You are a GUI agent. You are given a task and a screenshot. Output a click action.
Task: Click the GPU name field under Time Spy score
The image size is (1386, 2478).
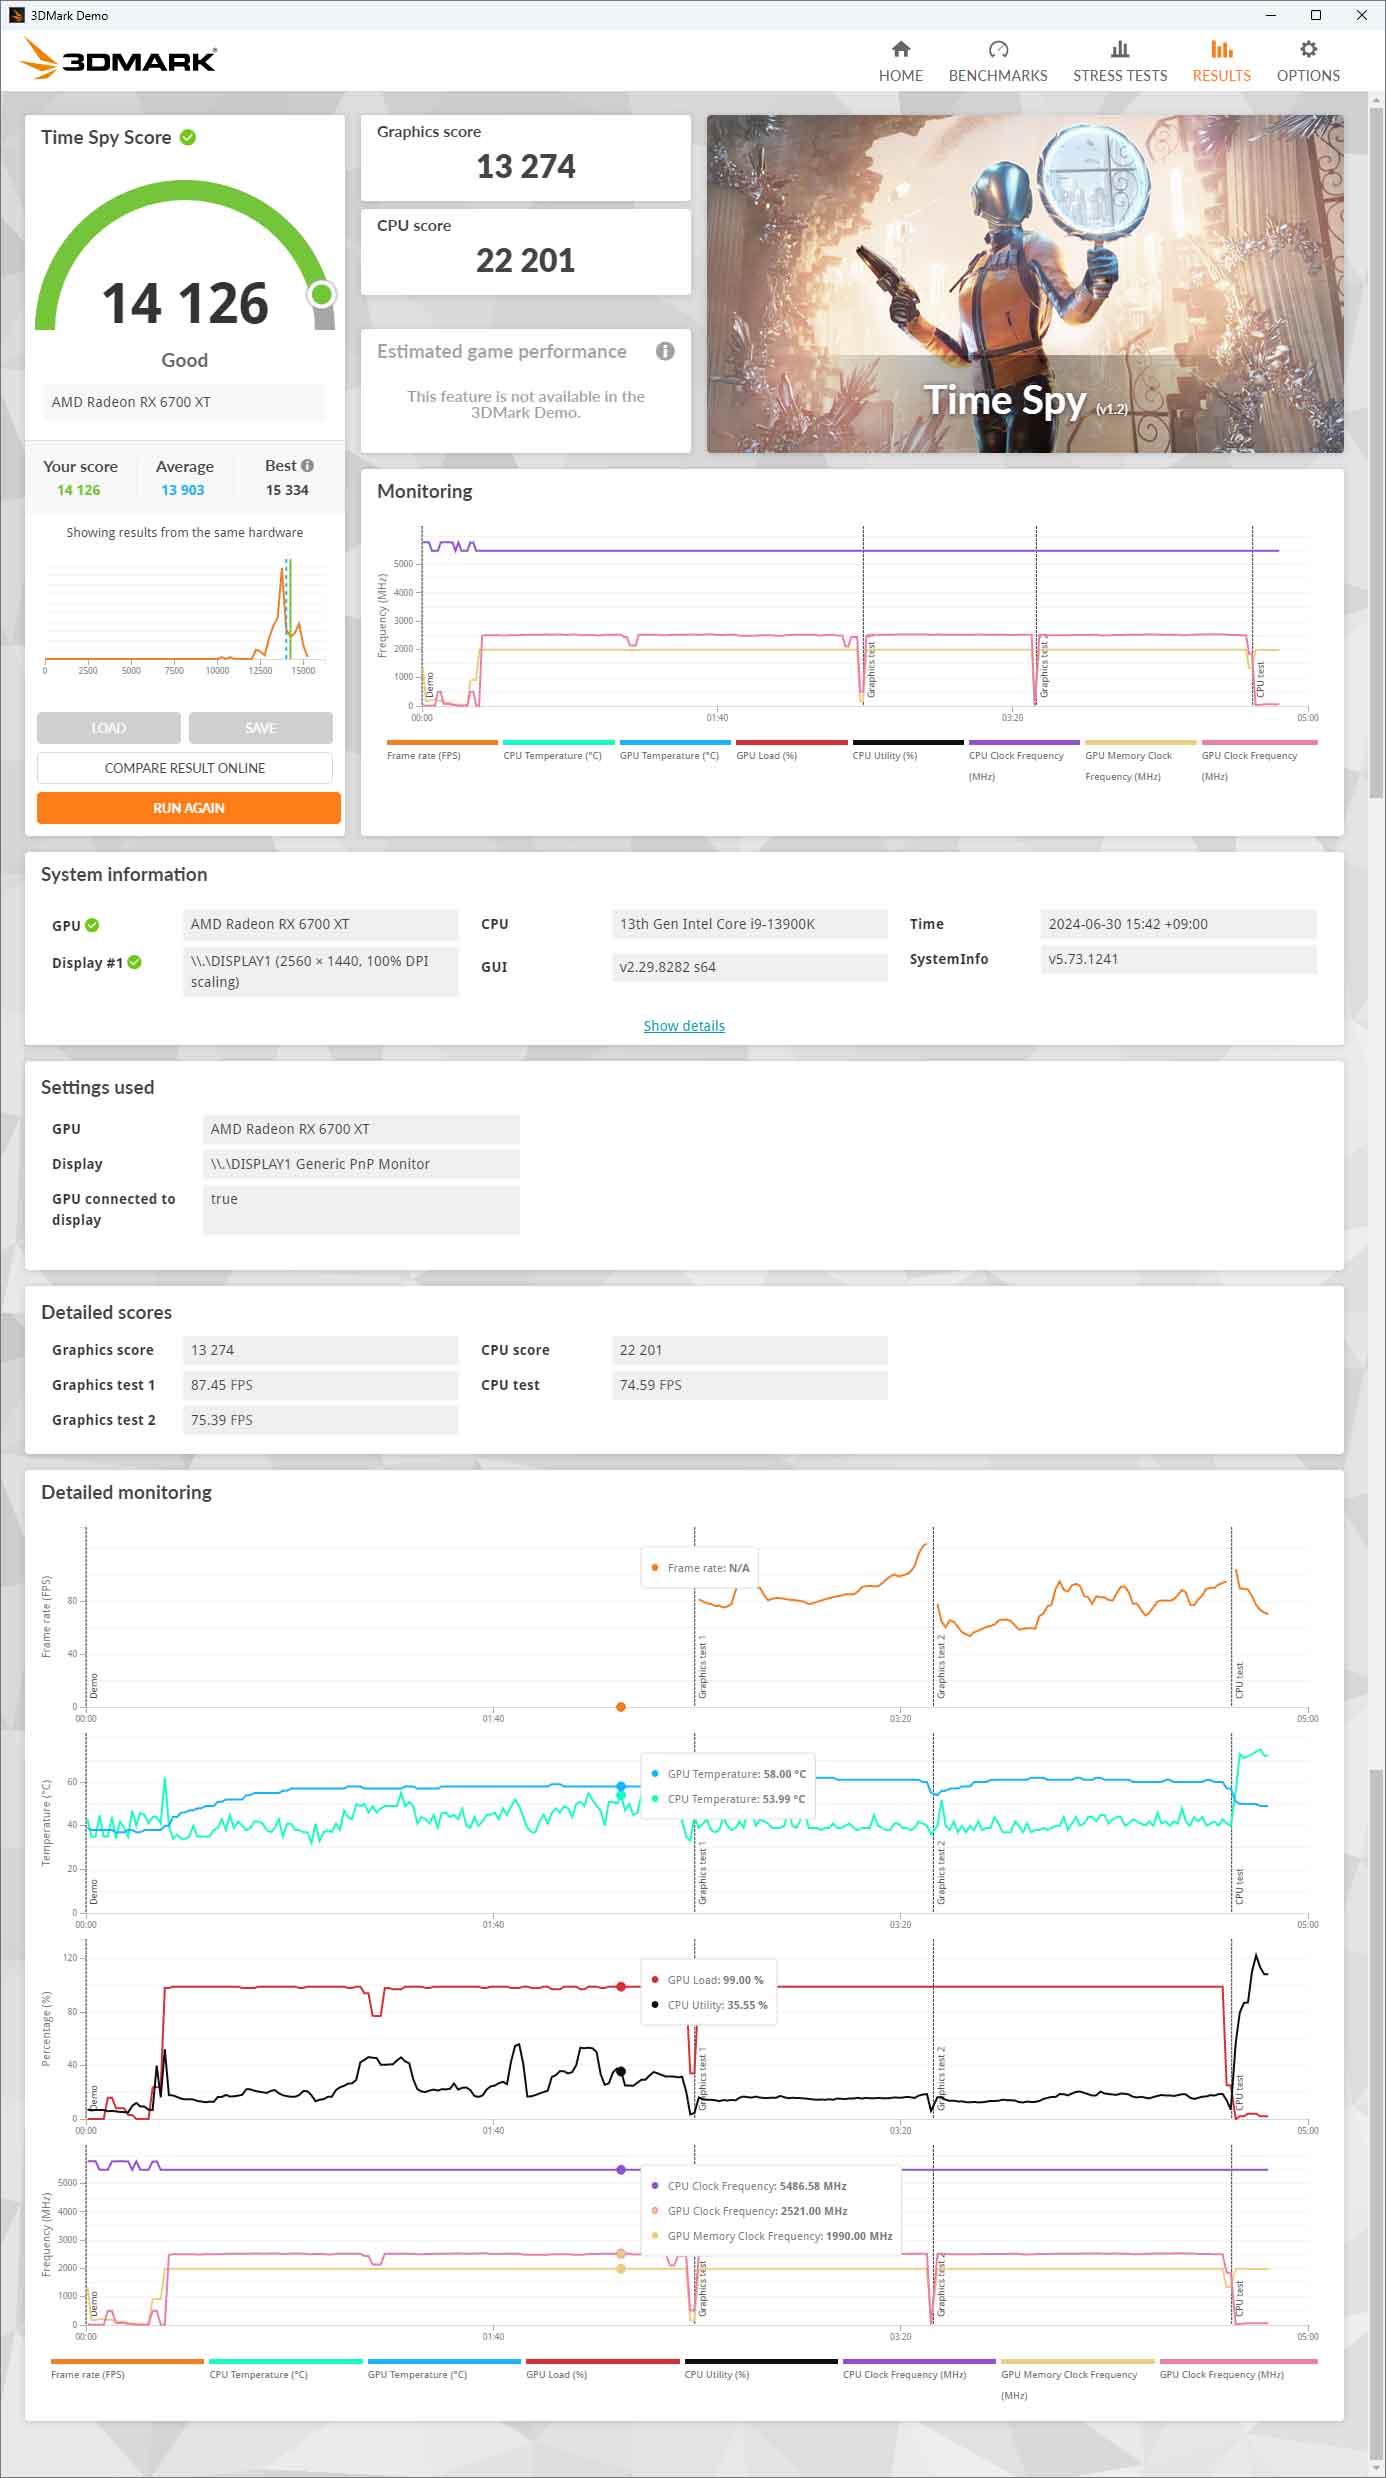(x=183, y=402)
